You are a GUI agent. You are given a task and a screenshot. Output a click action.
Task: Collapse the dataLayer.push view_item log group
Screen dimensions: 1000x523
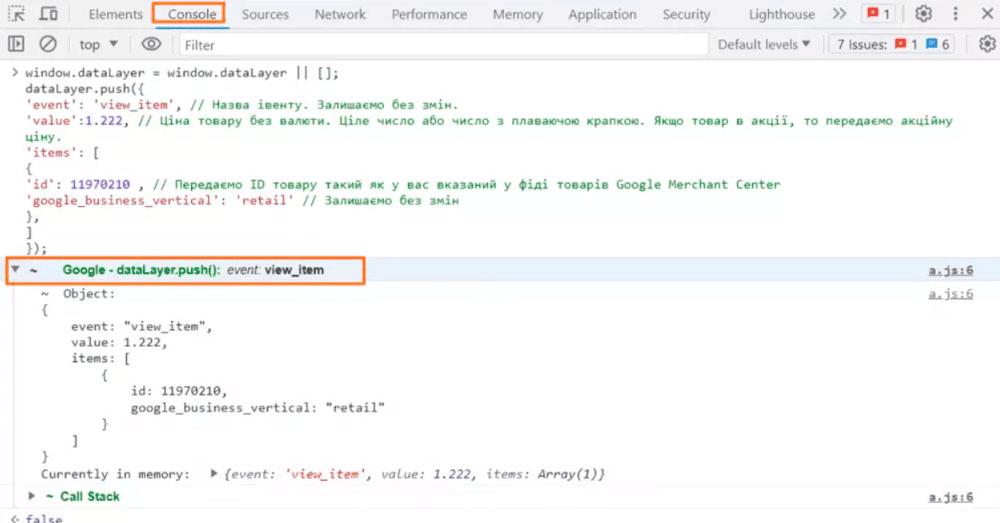click(x=15, y=270)
